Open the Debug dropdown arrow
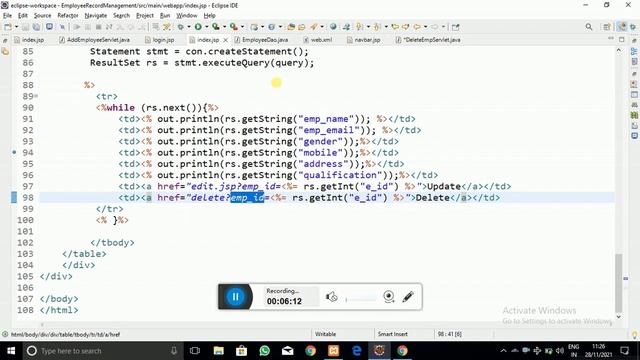This screenshot has height=360, width=640. pos(188,27)
